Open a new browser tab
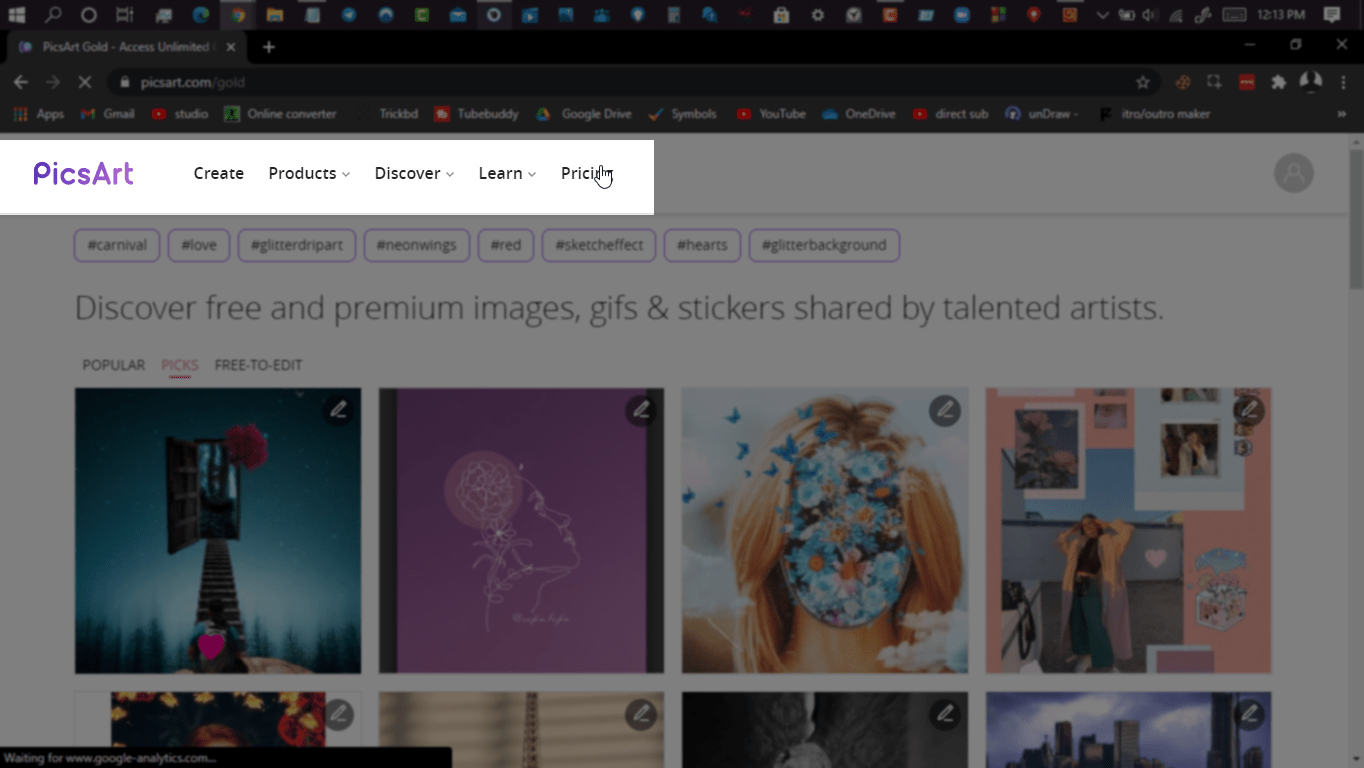 click(x=268, y=47)
